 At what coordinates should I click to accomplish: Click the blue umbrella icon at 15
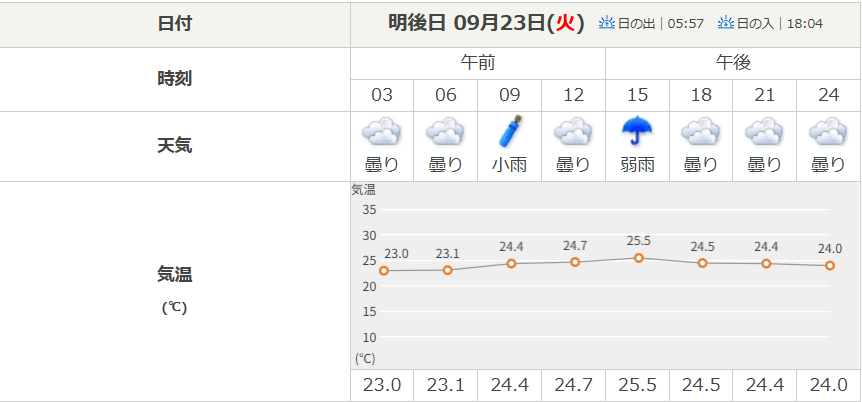tap(638, 132)
